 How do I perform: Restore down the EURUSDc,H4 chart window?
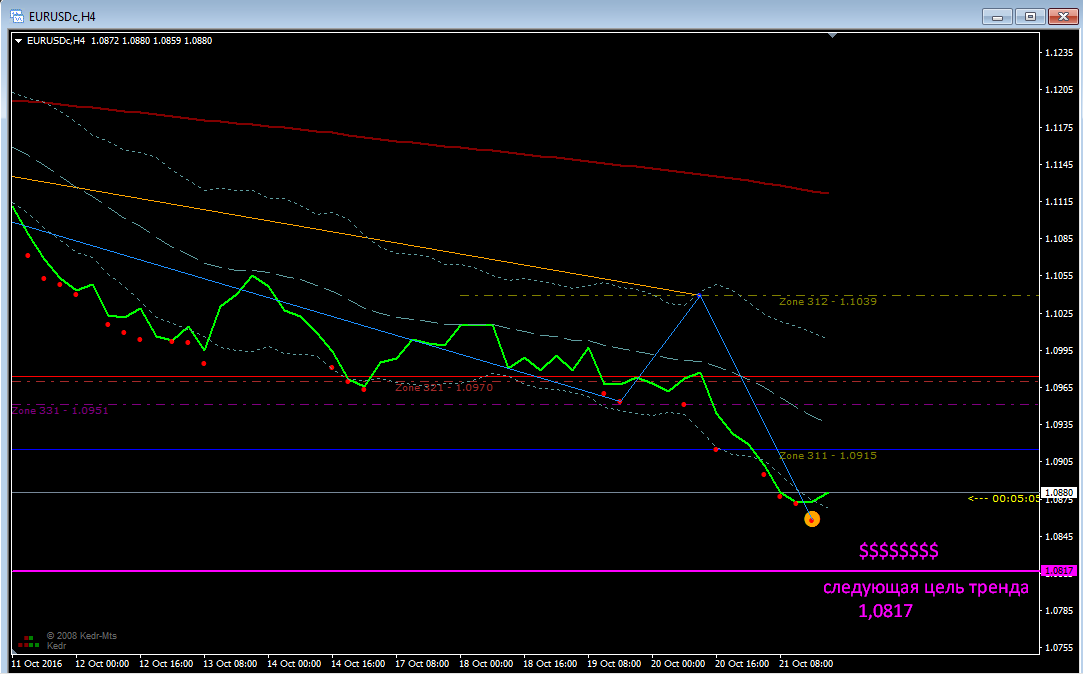[1031, 16]
